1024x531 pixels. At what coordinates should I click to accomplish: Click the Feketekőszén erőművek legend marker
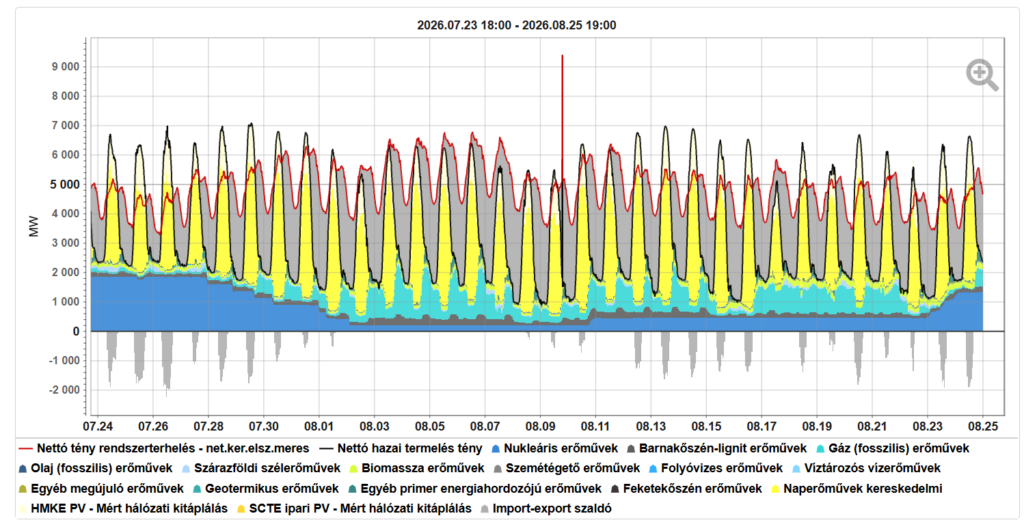point(615,489)
